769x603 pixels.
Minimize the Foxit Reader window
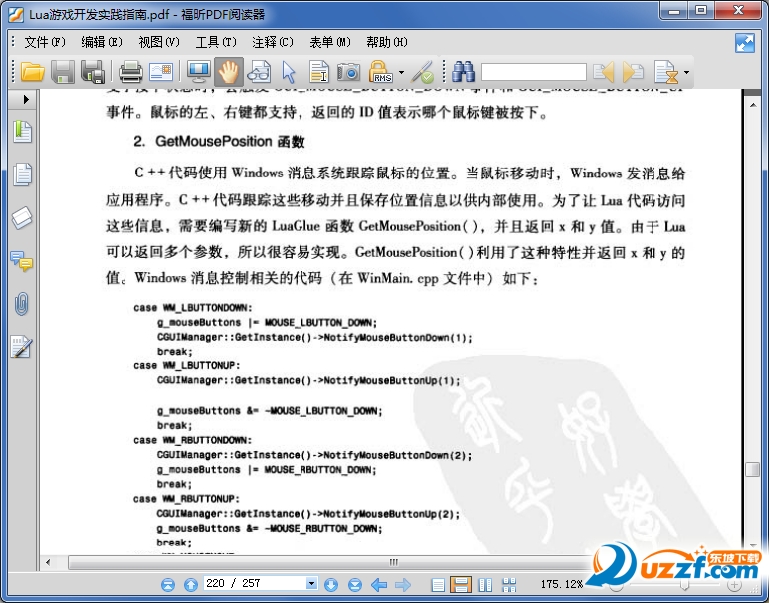(x=674, y=10)
